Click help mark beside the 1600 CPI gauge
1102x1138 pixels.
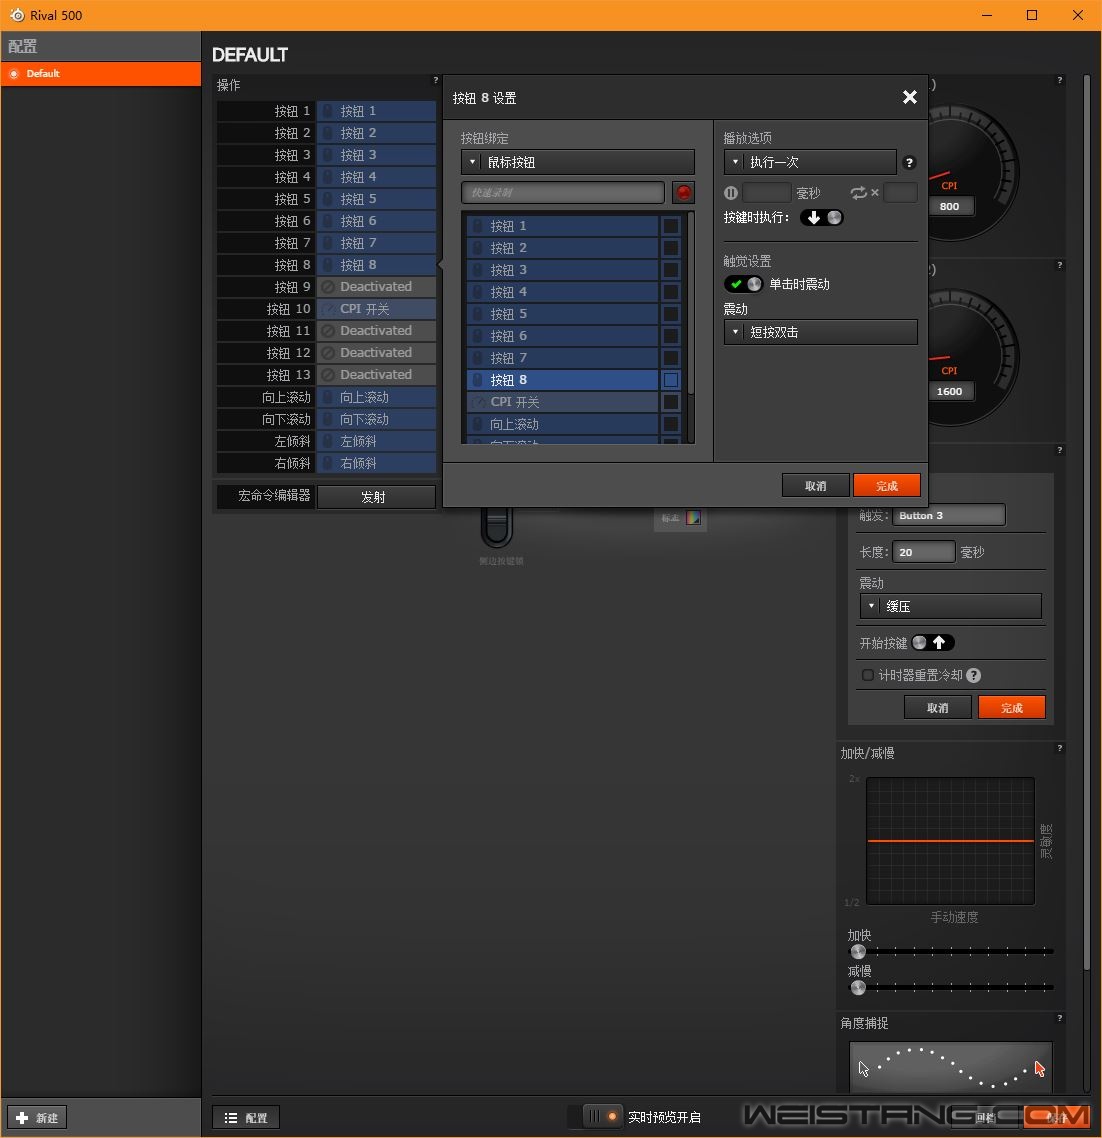pyautogui.click(x=1060, y=265)
